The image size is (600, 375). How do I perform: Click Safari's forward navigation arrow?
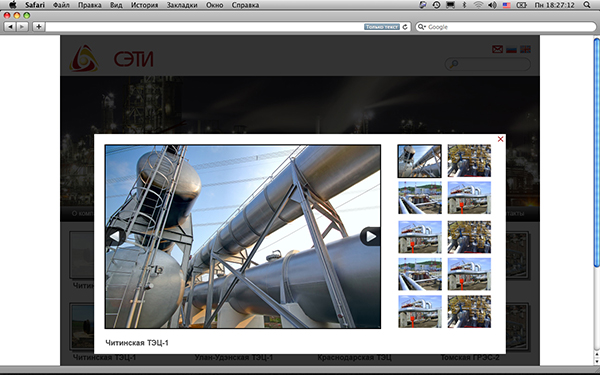pos(22,27)
